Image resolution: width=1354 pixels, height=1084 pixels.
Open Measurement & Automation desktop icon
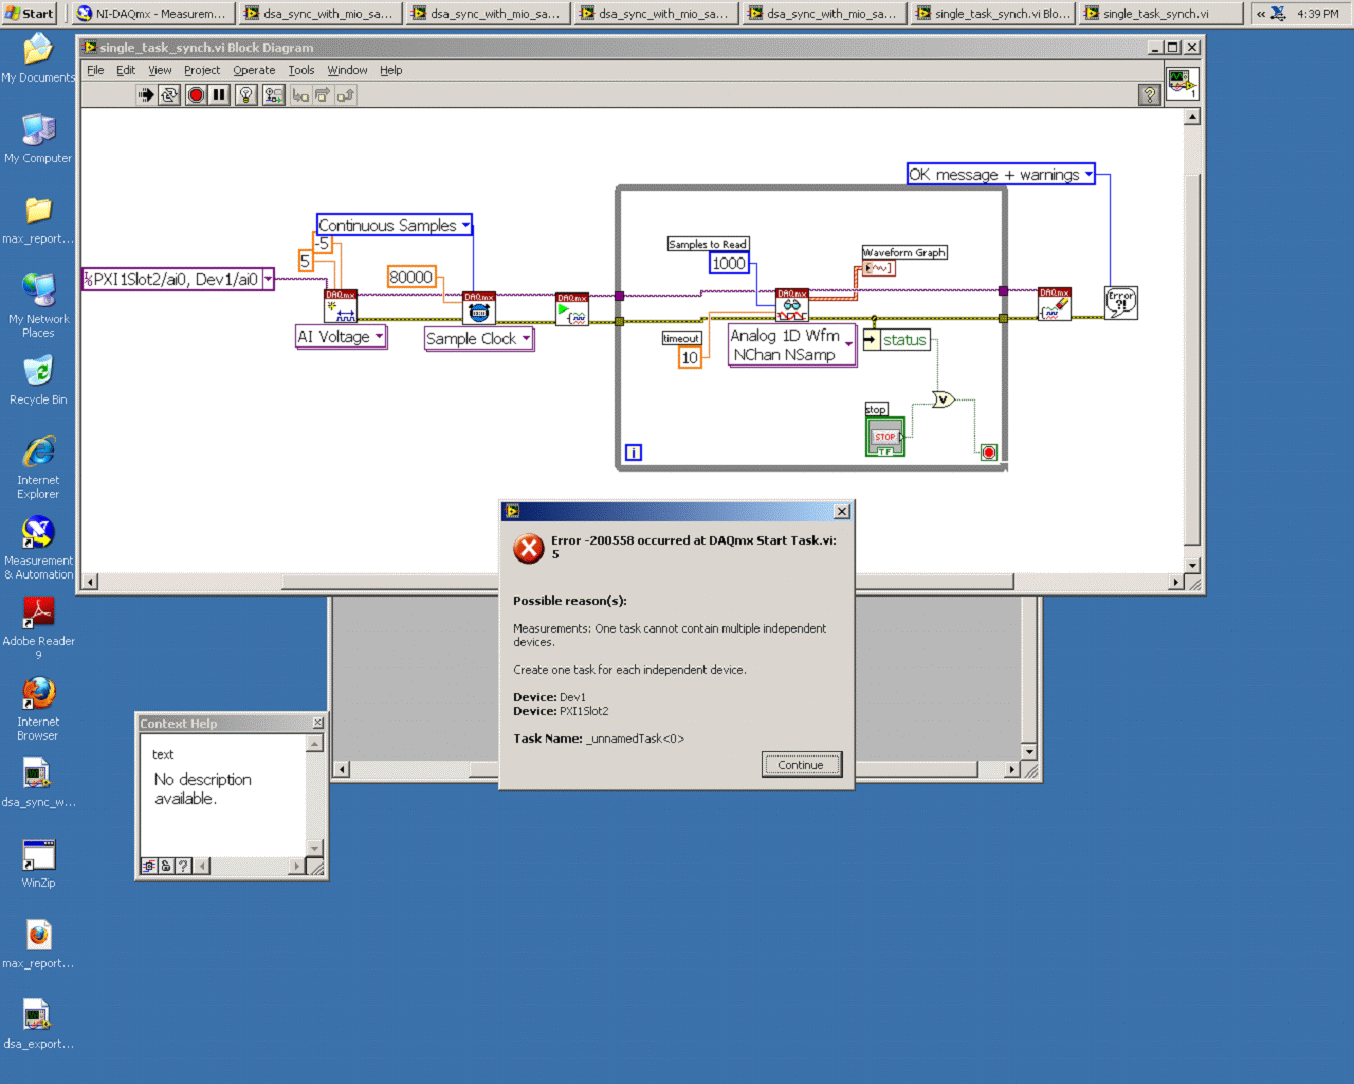pos(38,548)
